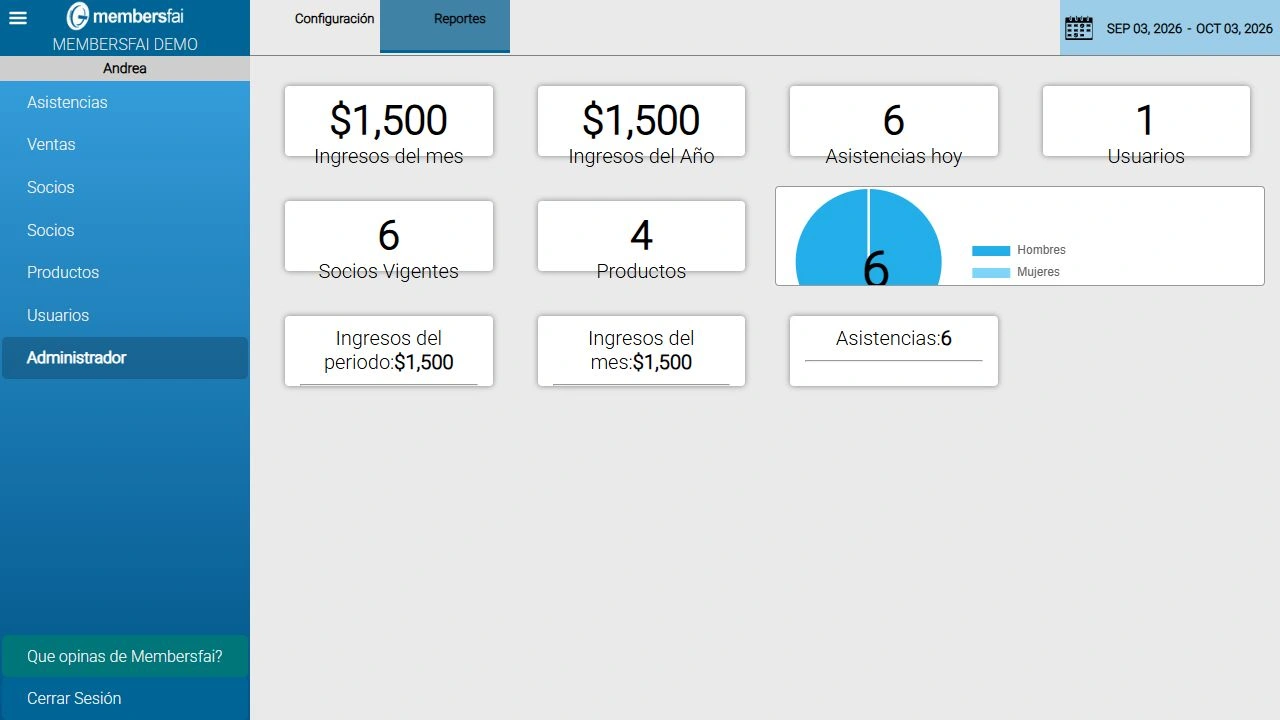This screenshot has height=720, width=1280.
Task: Open Asistencias in the sidebar menu
Action: coord(125,102)
